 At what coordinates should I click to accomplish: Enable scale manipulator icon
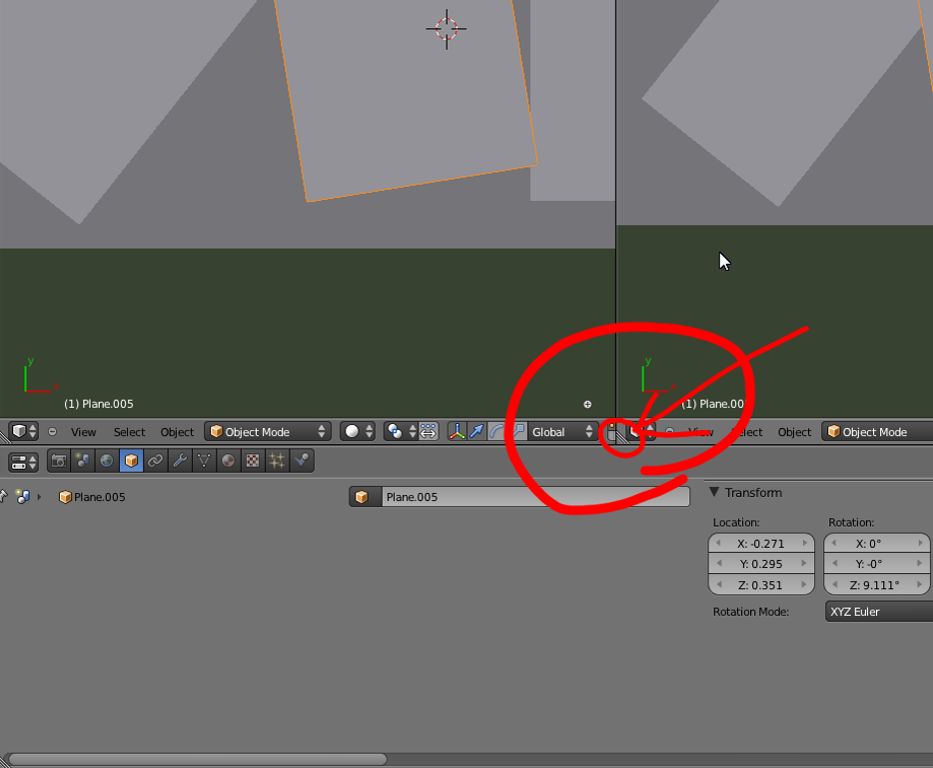pos(516,431)
